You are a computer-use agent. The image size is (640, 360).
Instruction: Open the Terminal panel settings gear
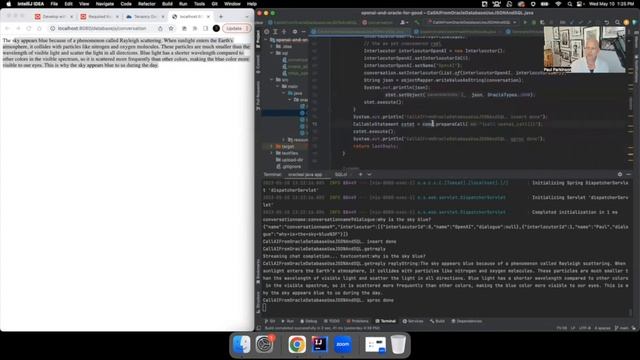click(x=620, y=174)
